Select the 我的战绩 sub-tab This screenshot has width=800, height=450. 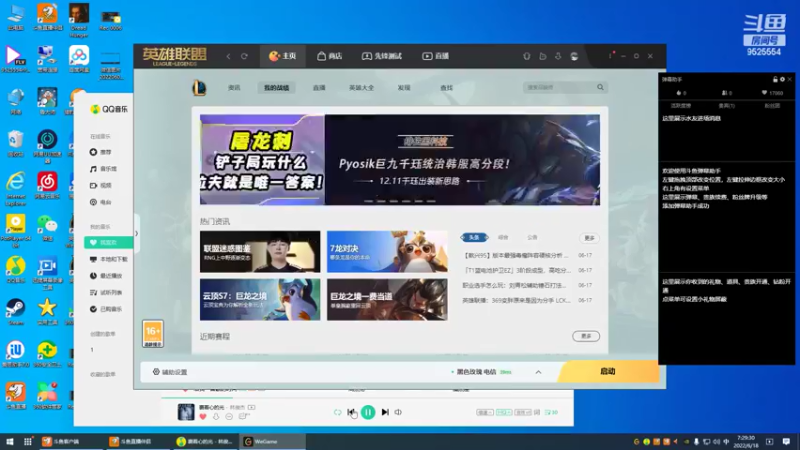[x=276, y=88]
